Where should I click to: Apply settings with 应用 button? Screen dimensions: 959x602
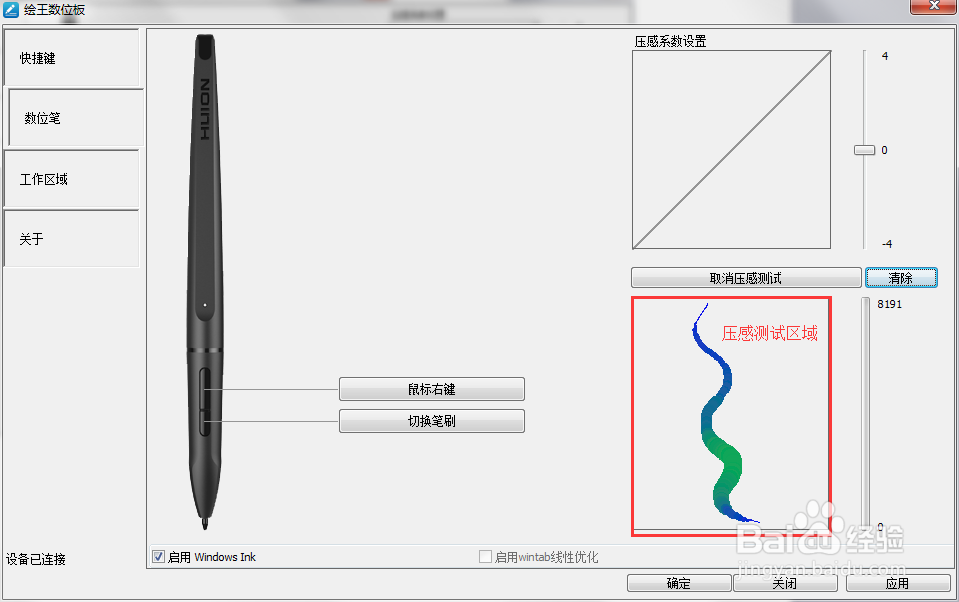click(x=898, y=583)
